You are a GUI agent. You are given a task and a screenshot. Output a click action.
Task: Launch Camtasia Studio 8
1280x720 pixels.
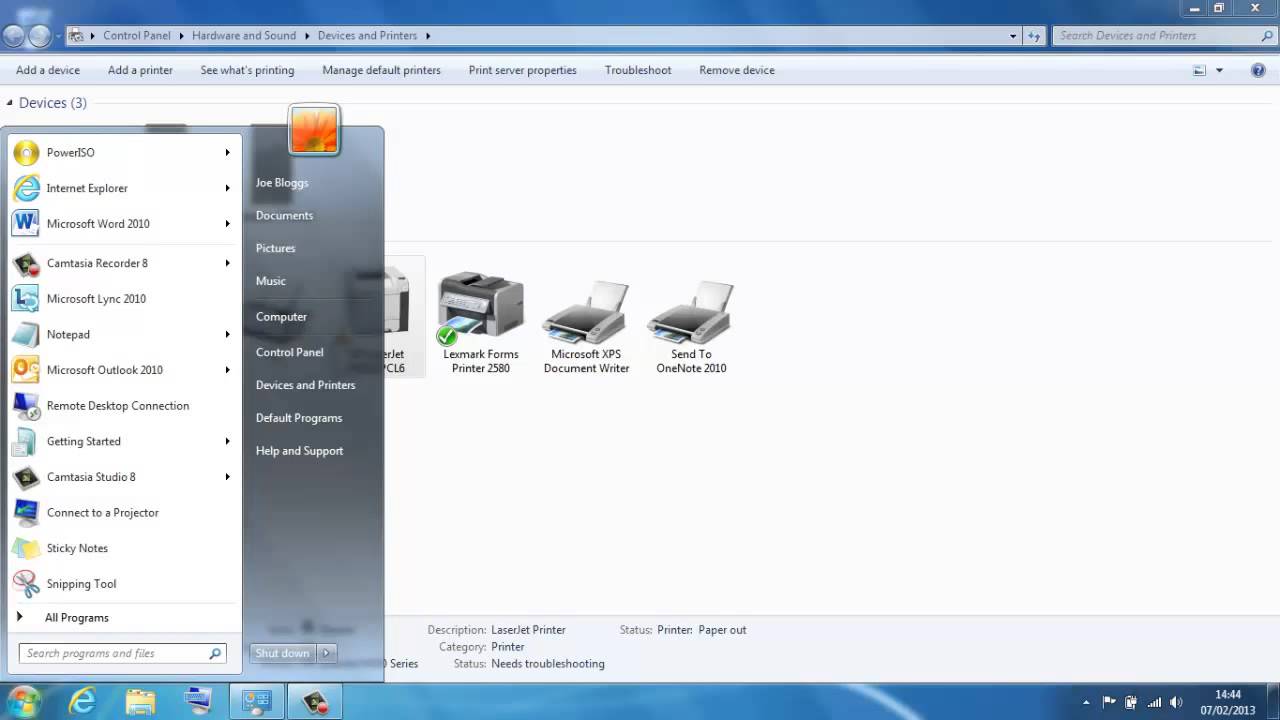click(122, 477)
